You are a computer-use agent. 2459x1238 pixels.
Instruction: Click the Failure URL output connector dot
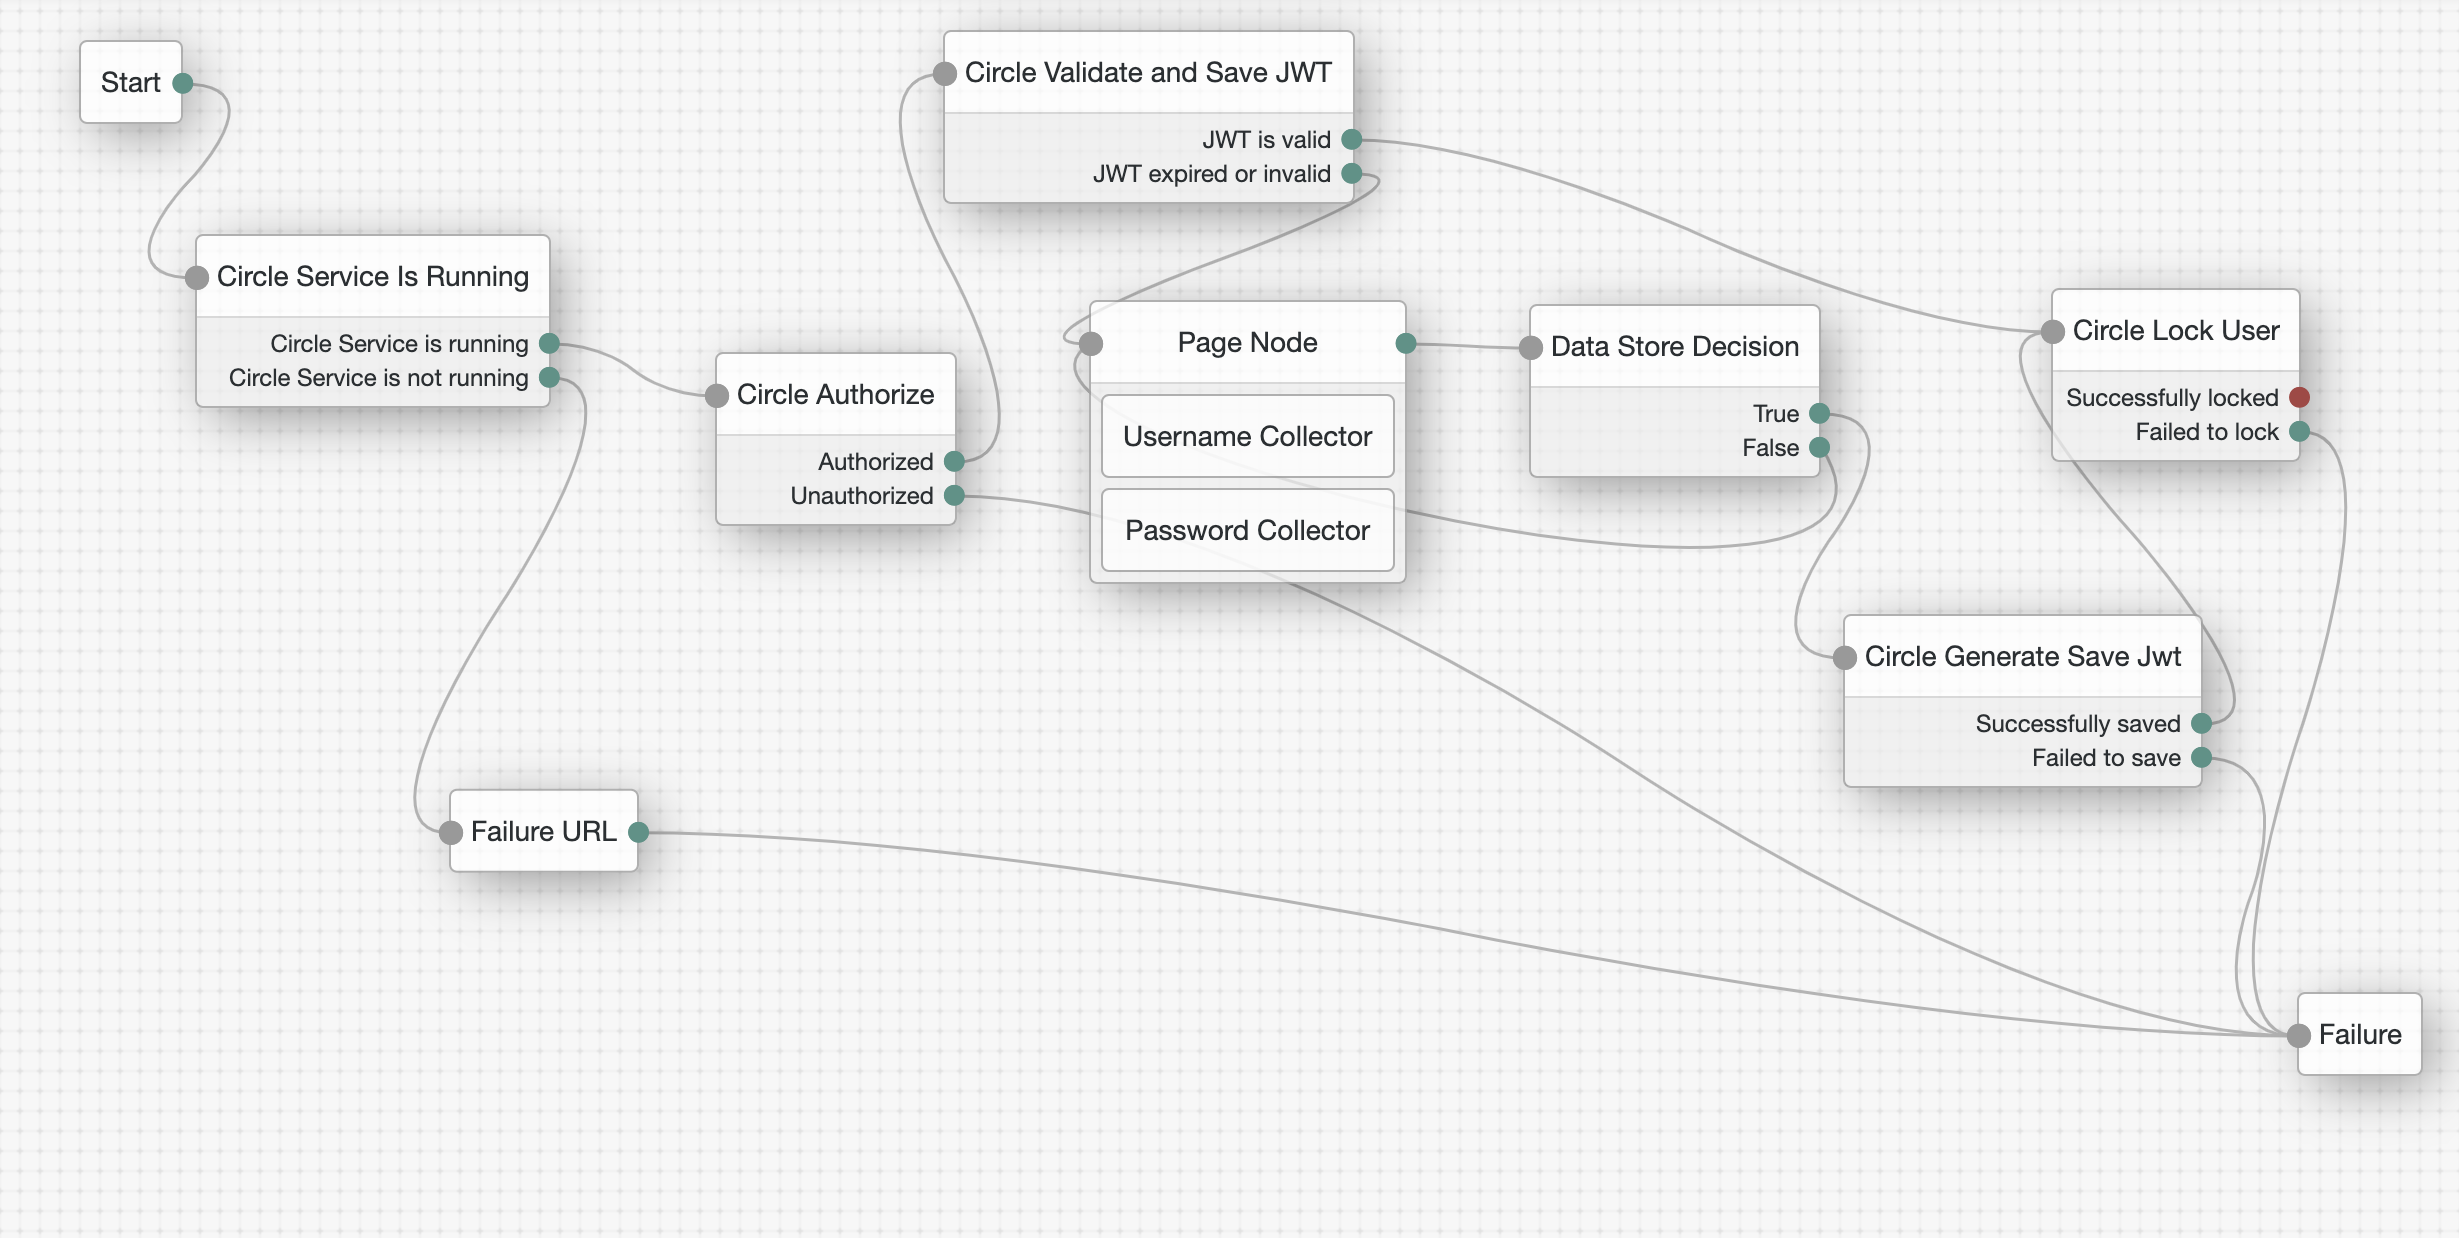pyautogui.click(x=638, y=831)
